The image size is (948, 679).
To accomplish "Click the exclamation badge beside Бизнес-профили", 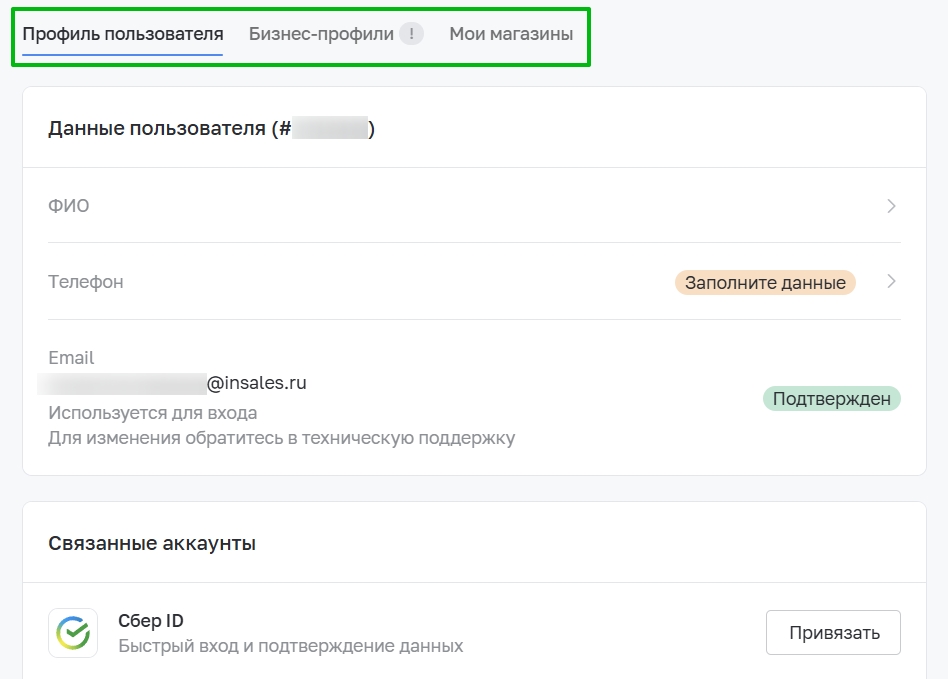I will pyautogui.click(x=411, y=34).
